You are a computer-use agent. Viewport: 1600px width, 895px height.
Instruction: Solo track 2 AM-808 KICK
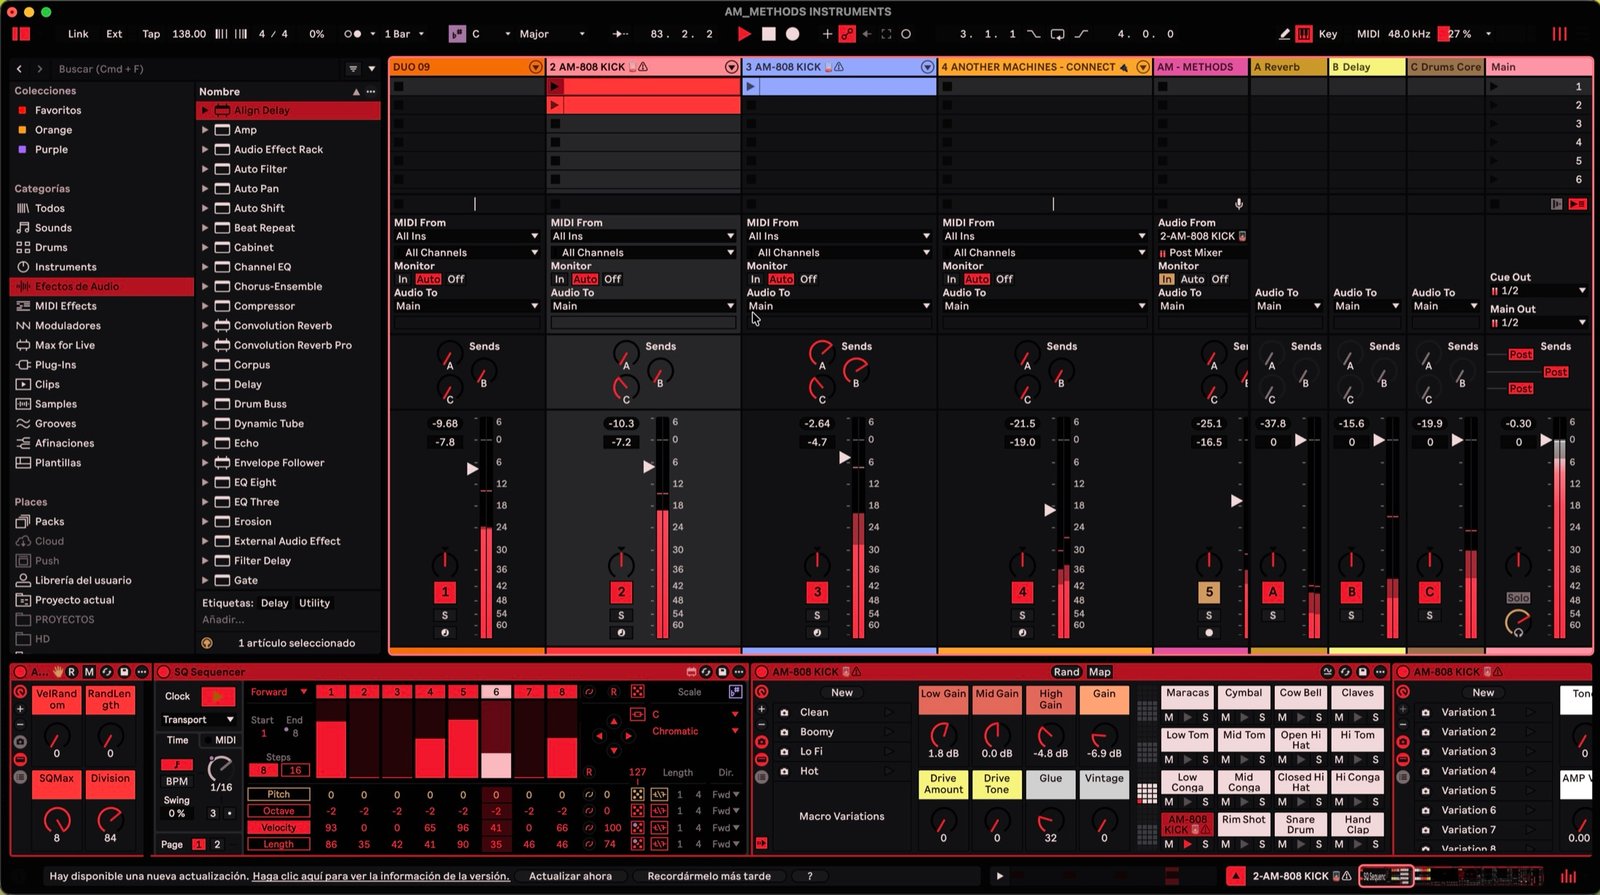pyautogui.click(x=621, y=615)
